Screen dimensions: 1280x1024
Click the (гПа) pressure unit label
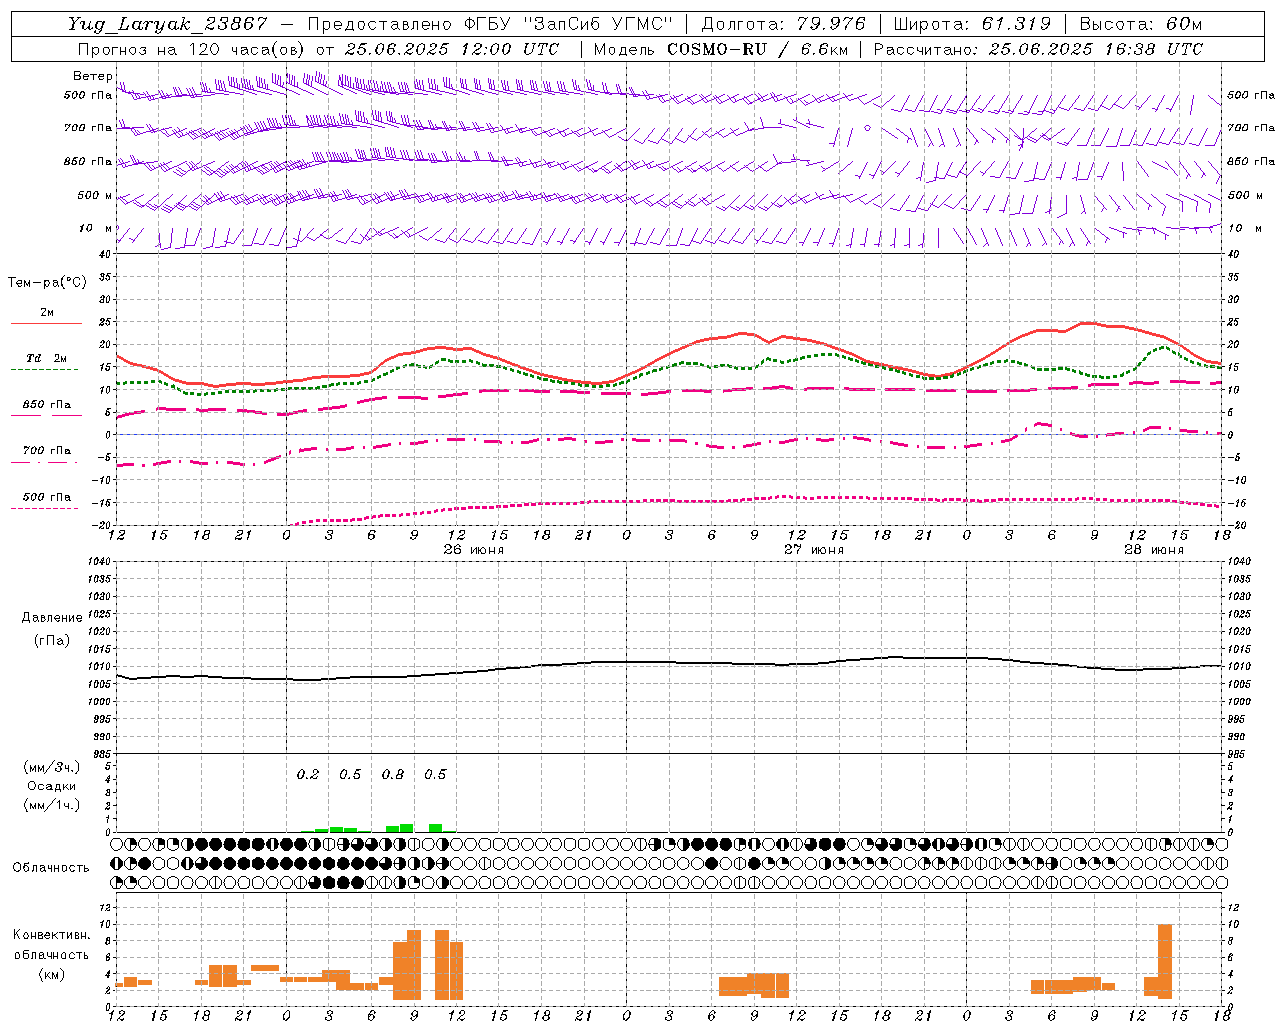pyautogui.click(x=52, y=641)
